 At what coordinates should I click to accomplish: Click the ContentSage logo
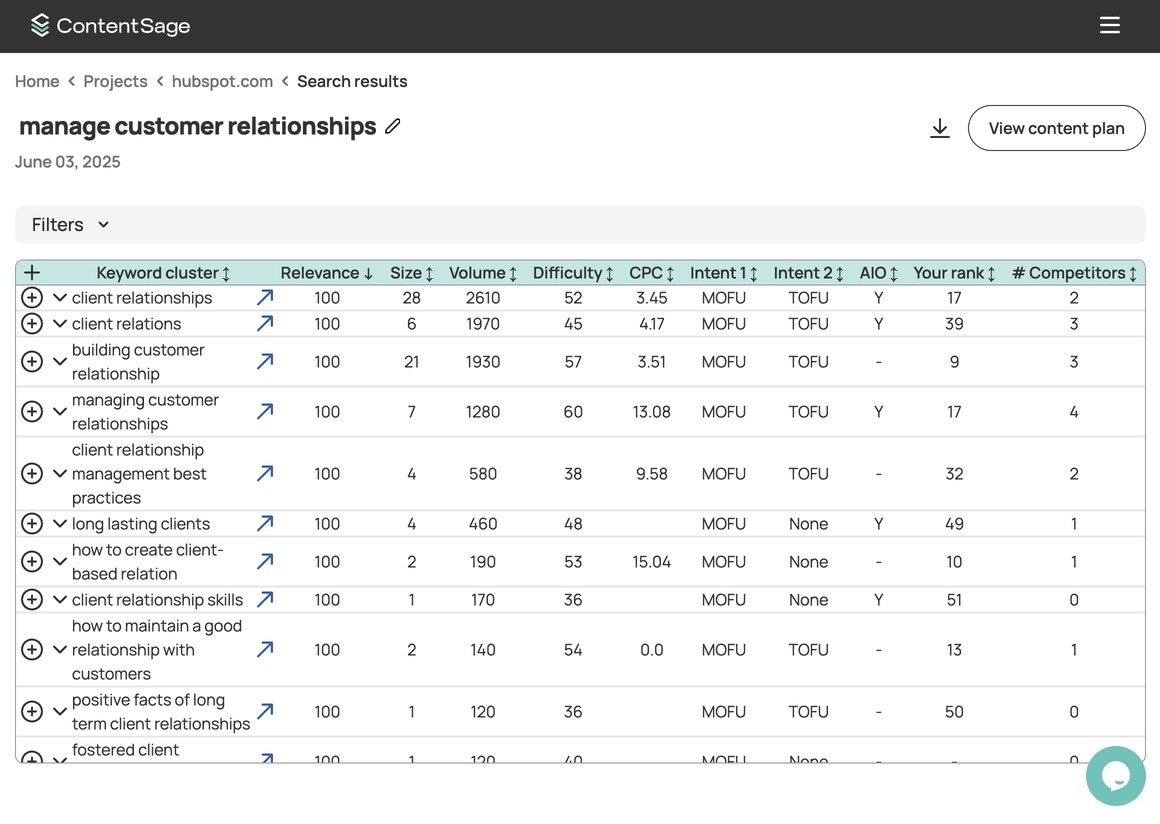pos(110,26)
